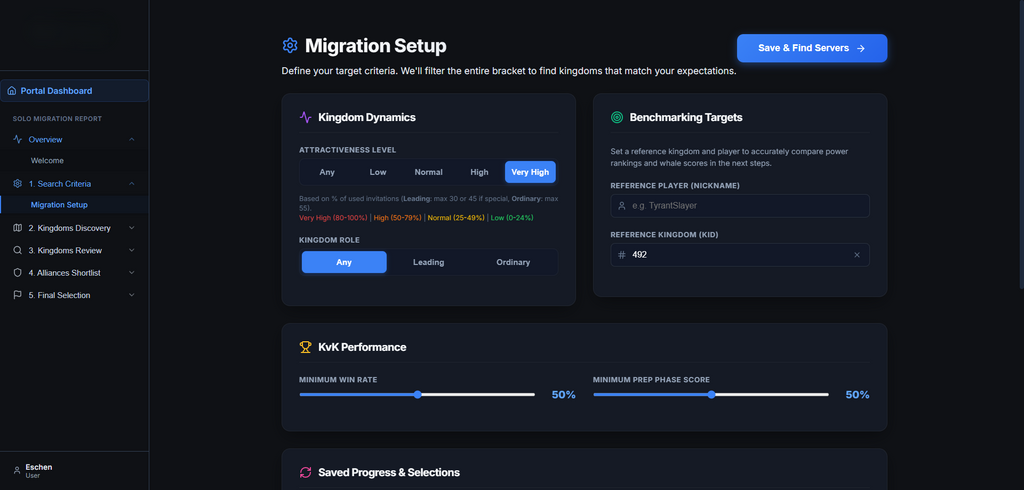Click the Overview pulse icon in sidebar
This screenshot has height=490, width=1024.
(18, 140)
